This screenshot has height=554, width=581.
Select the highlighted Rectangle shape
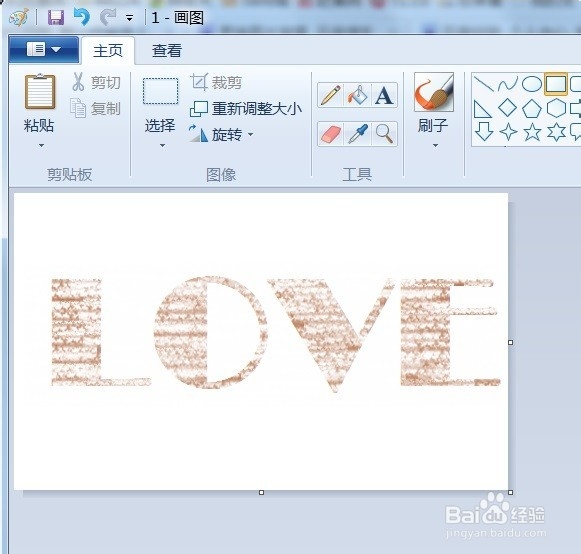pyautogui.click(x=556, y=84)
